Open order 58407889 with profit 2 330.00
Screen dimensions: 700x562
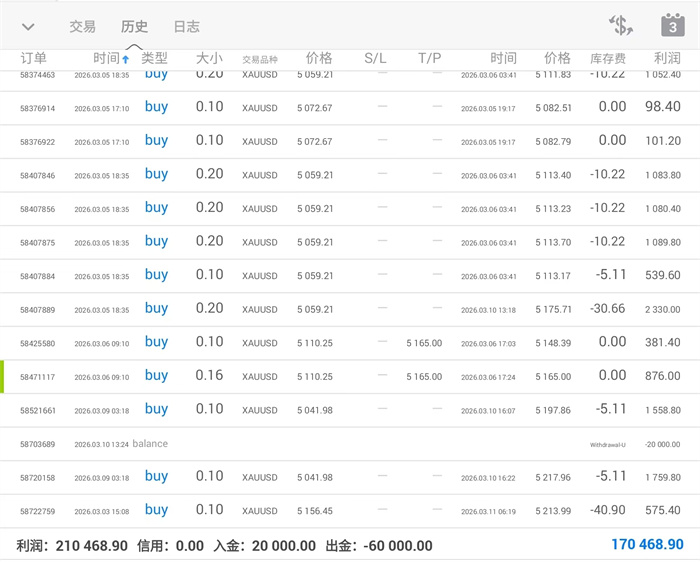(350, 309)
